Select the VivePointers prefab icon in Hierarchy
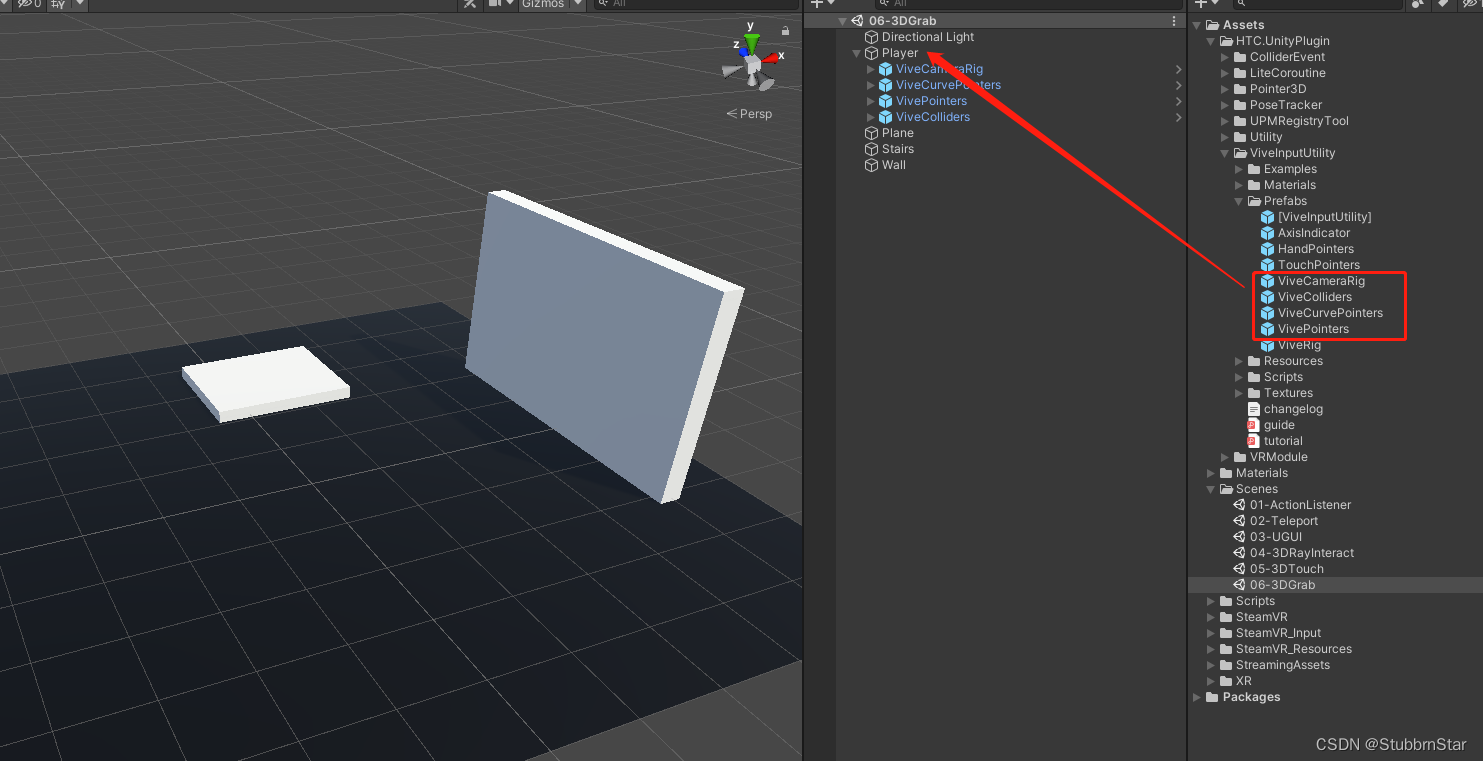Image resolution: width=1483 pixels, height=761 pixels. [885, 101]
